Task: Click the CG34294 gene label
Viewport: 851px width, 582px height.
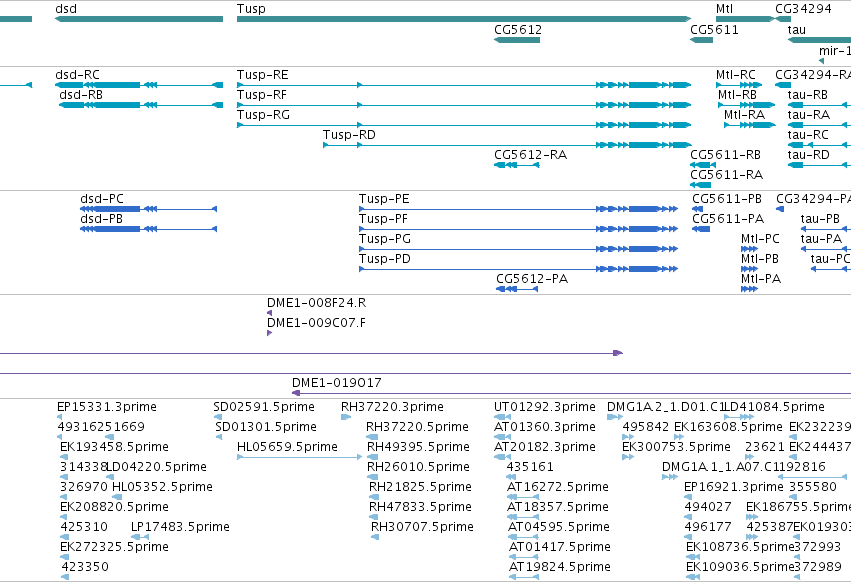Action: point(803,9)
